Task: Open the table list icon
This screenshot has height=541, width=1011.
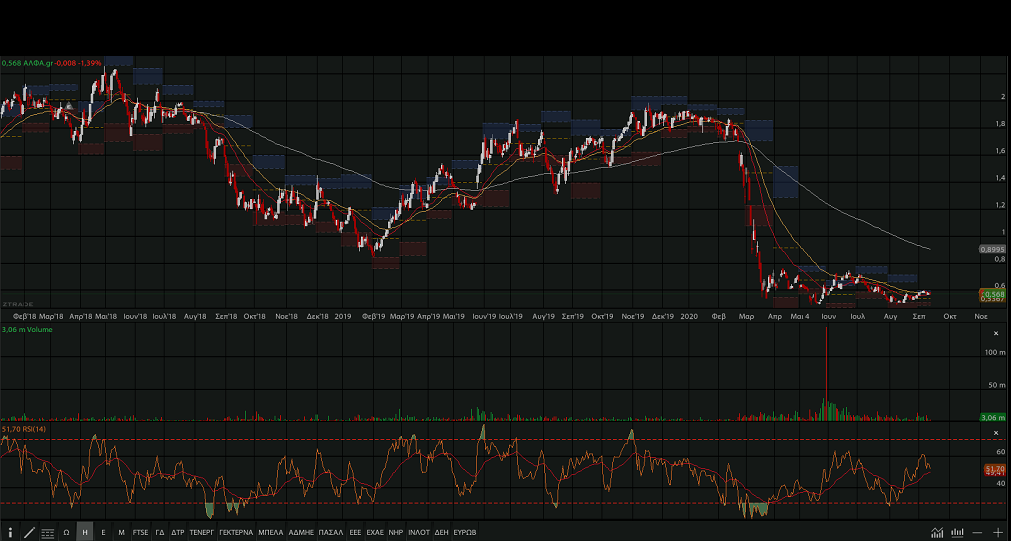Action: (x=48, y=533)
